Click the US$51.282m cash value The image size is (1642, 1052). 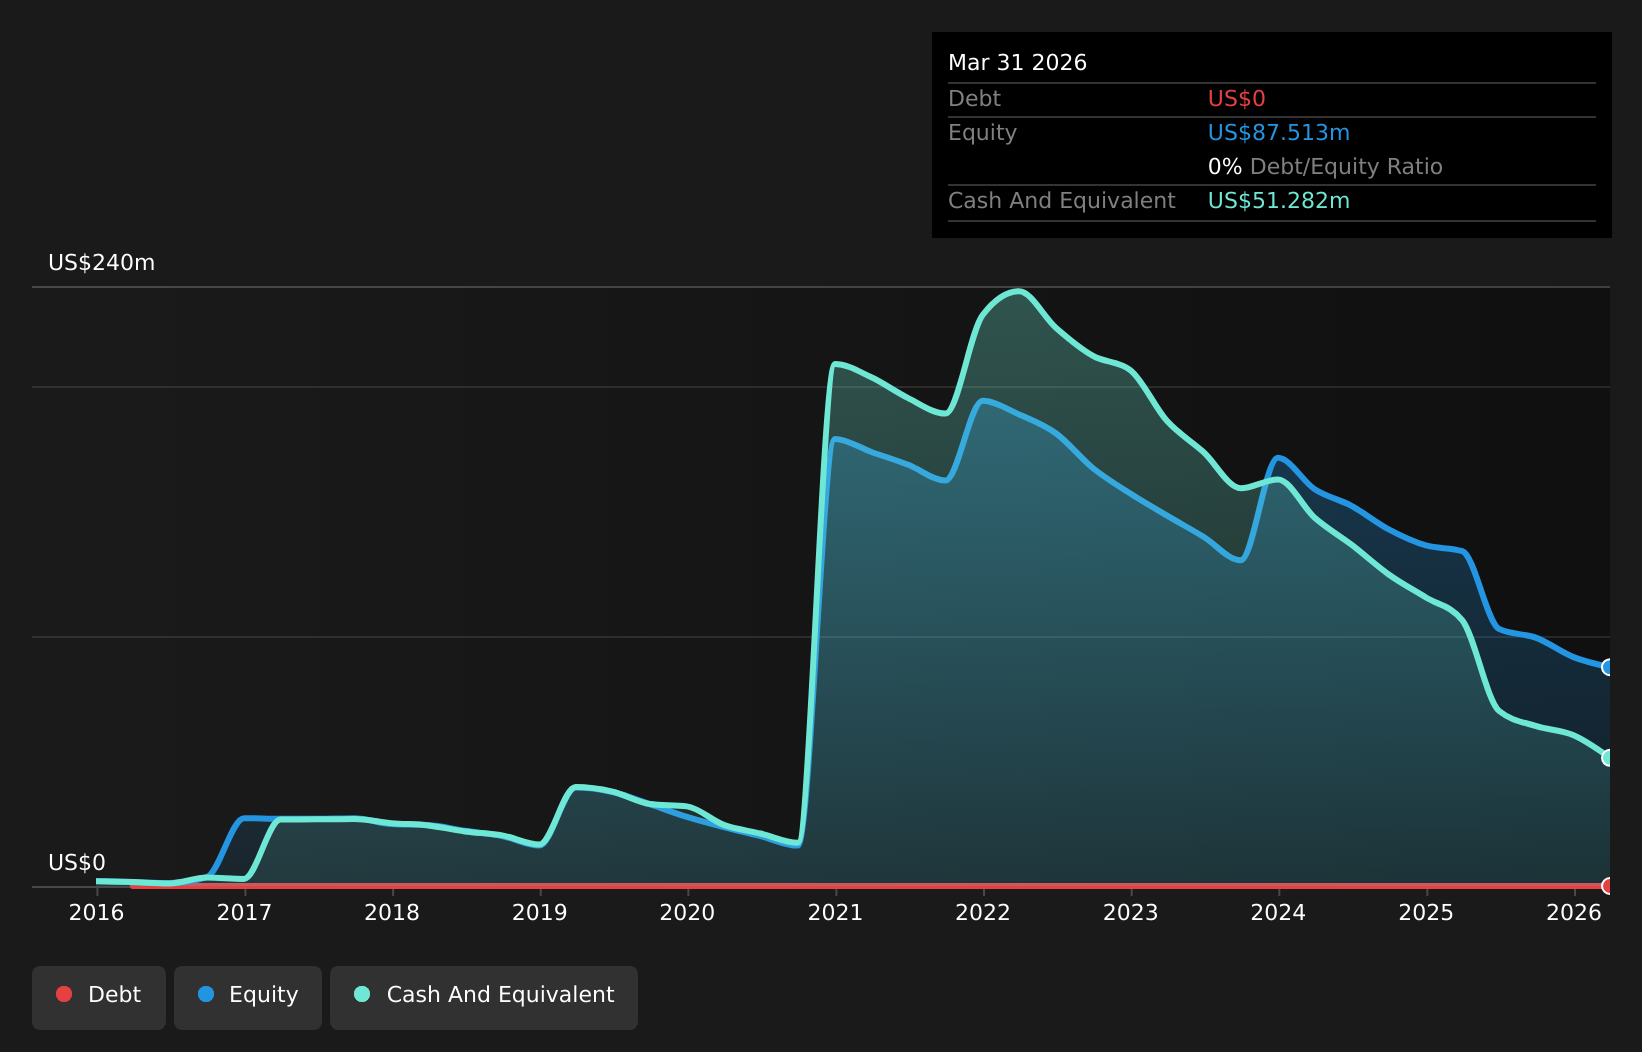pyautogui.click(x=1279, y=201)
